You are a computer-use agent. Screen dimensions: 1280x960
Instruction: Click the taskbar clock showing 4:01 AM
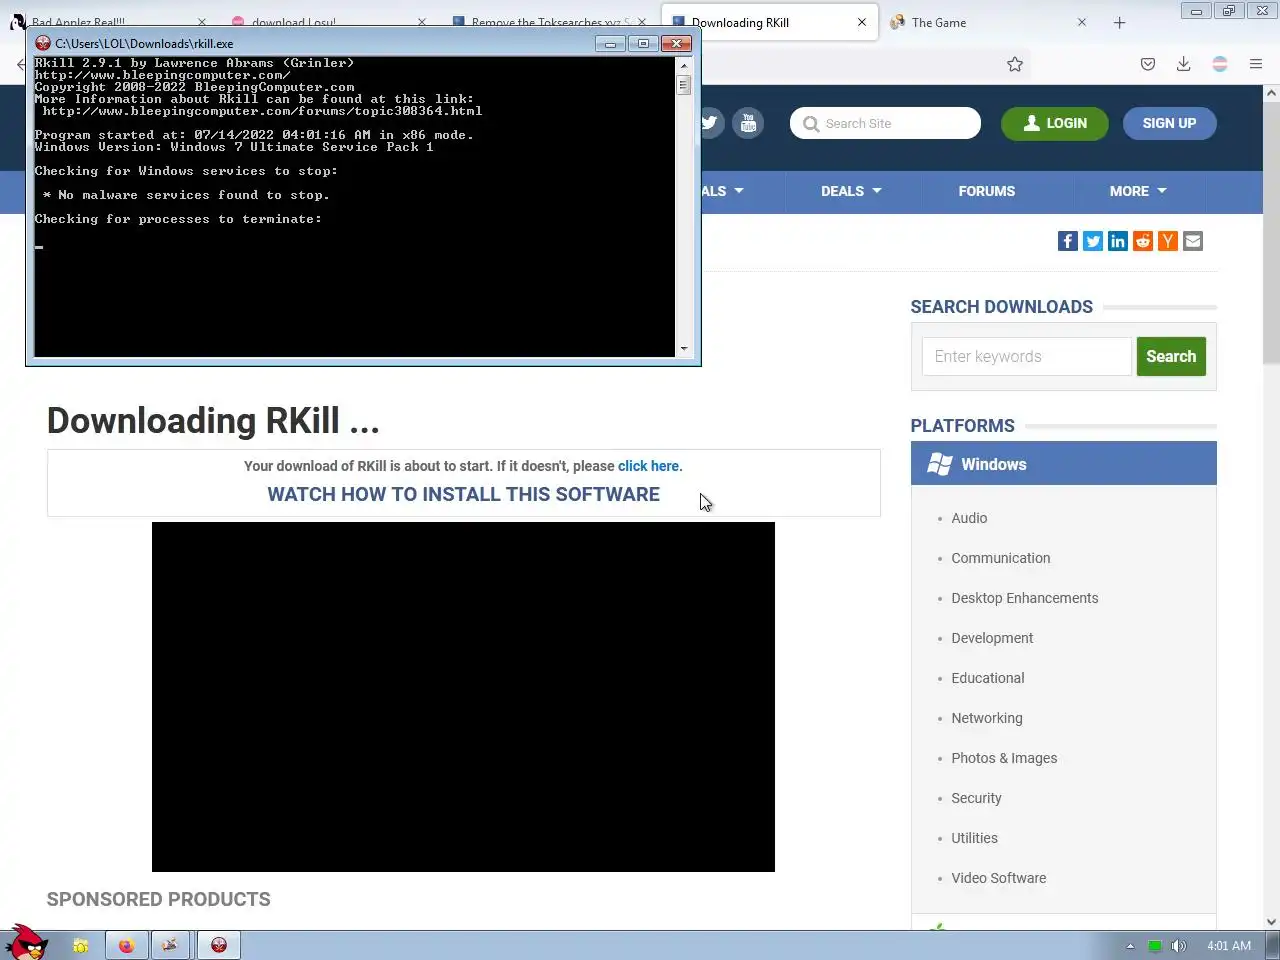click(1228, 946)
